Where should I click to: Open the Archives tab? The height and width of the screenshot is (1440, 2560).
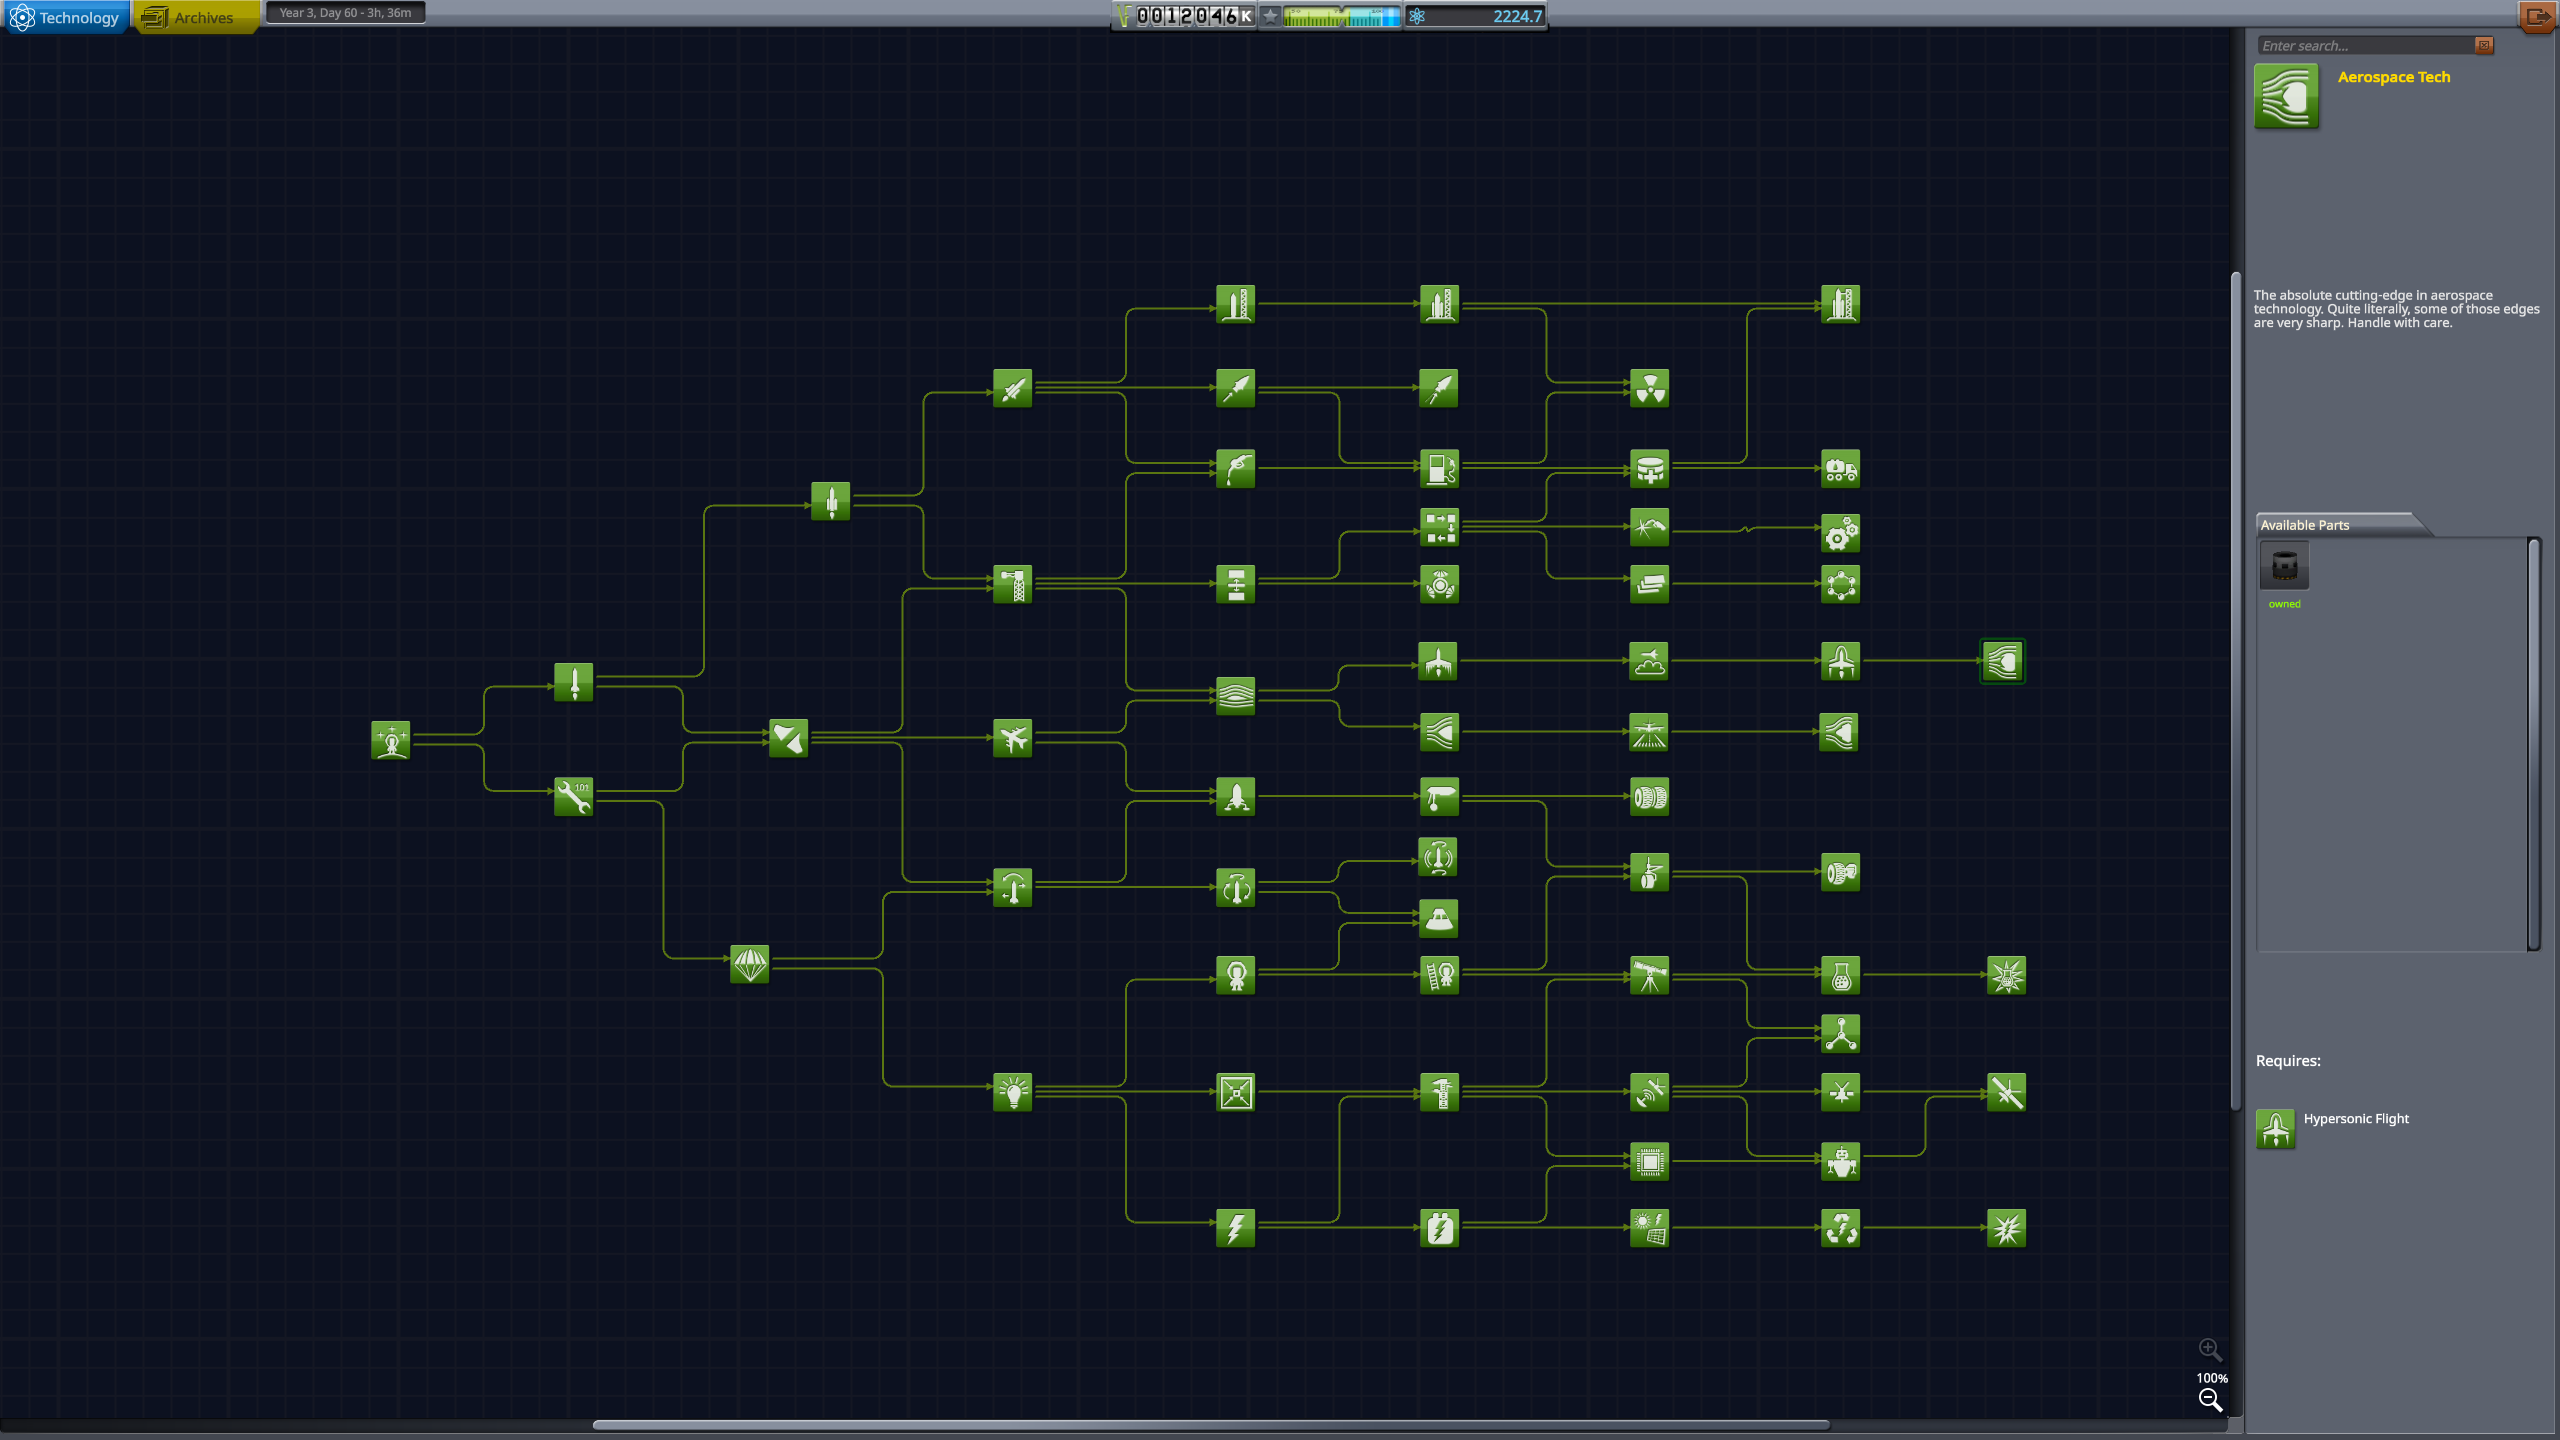pyautogui.click(x=195, y=17)
